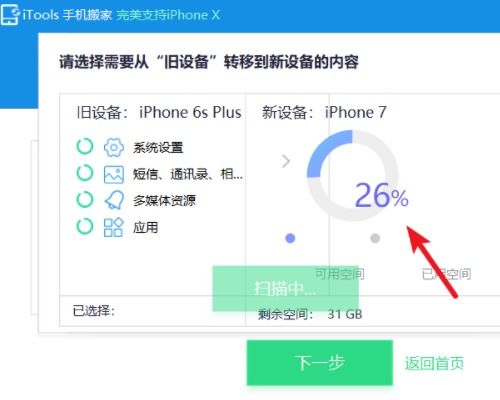Image resolution: width=500 pixels, height=400 pixels.
Task: Toggle the 应用 selection circle
Action: 85,226
